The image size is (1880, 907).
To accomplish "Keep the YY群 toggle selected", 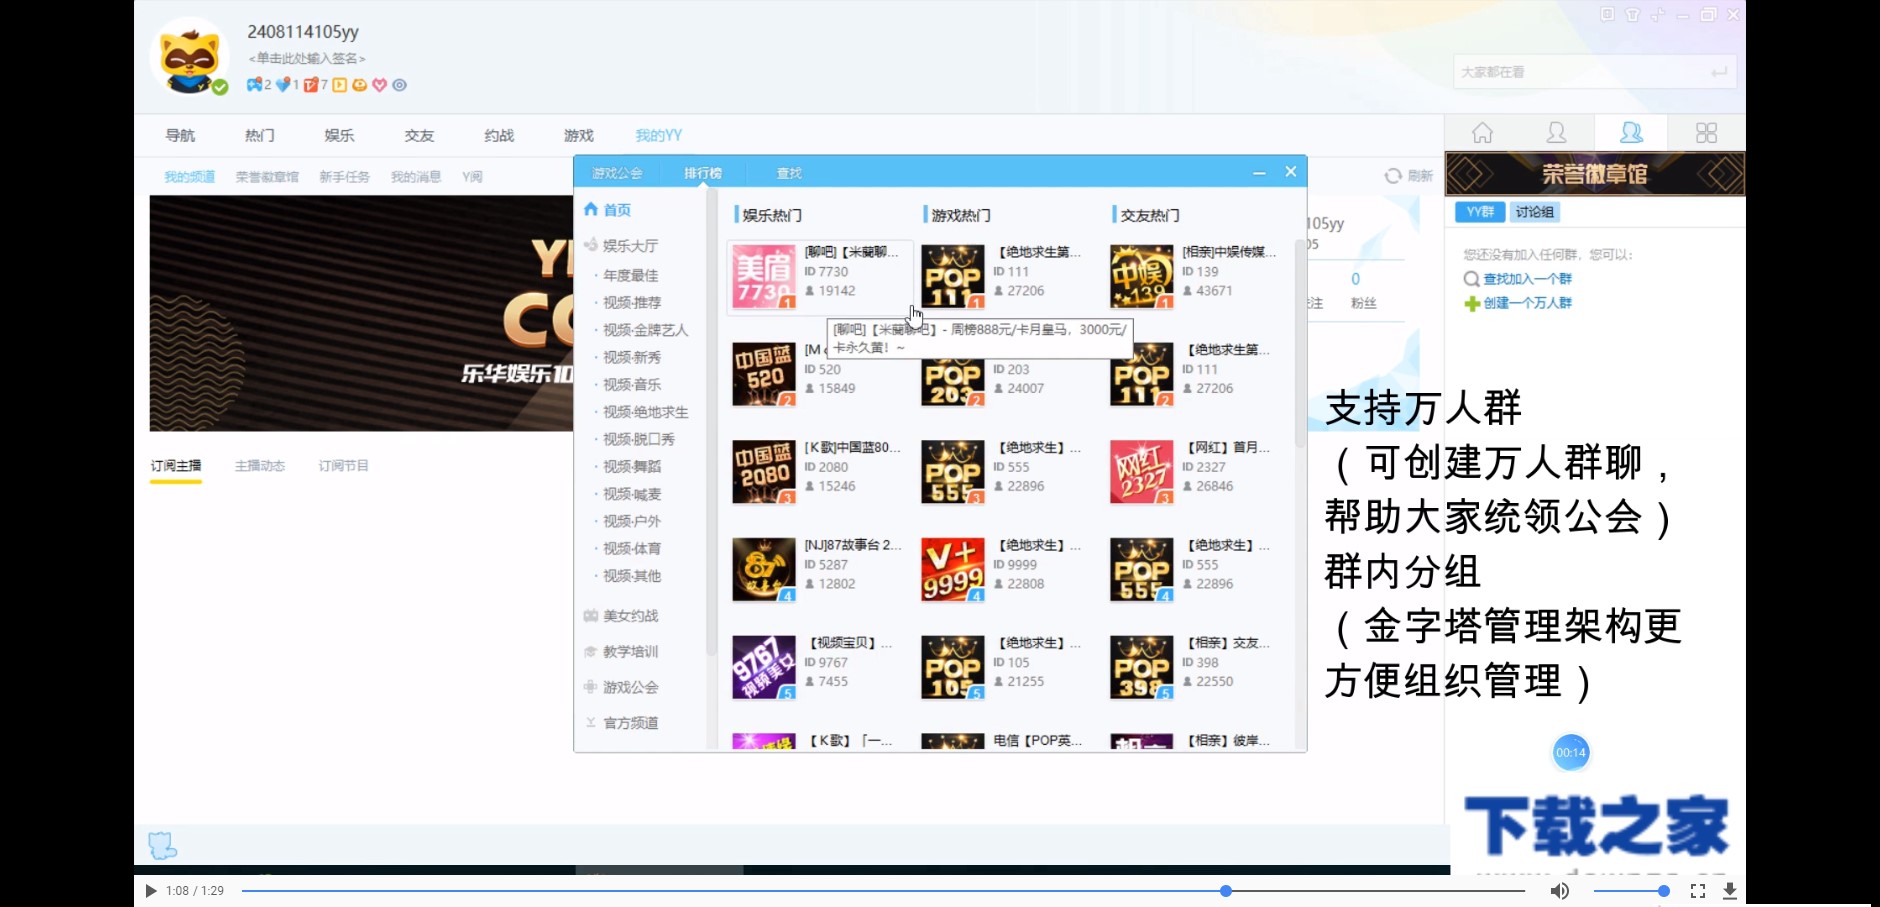I will 1479,212.
